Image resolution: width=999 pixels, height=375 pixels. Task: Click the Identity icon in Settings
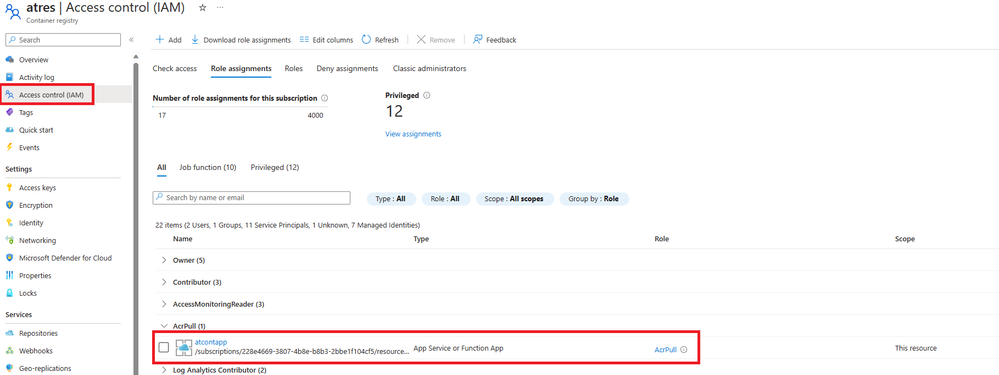[x=10, y=223]
